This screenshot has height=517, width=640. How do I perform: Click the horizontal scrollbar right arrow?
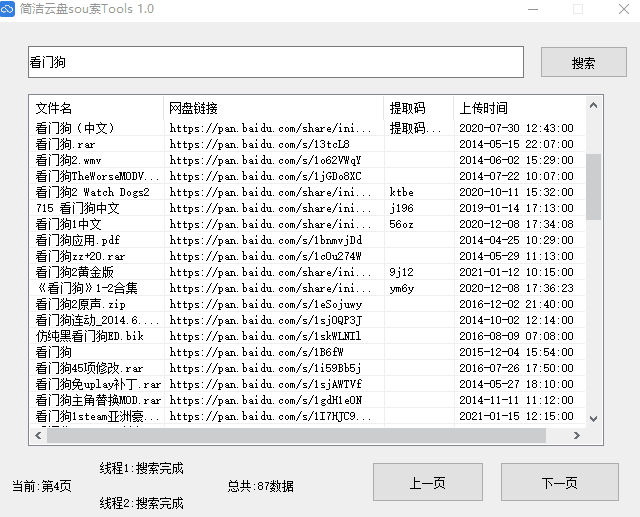(x=577, y=435)
